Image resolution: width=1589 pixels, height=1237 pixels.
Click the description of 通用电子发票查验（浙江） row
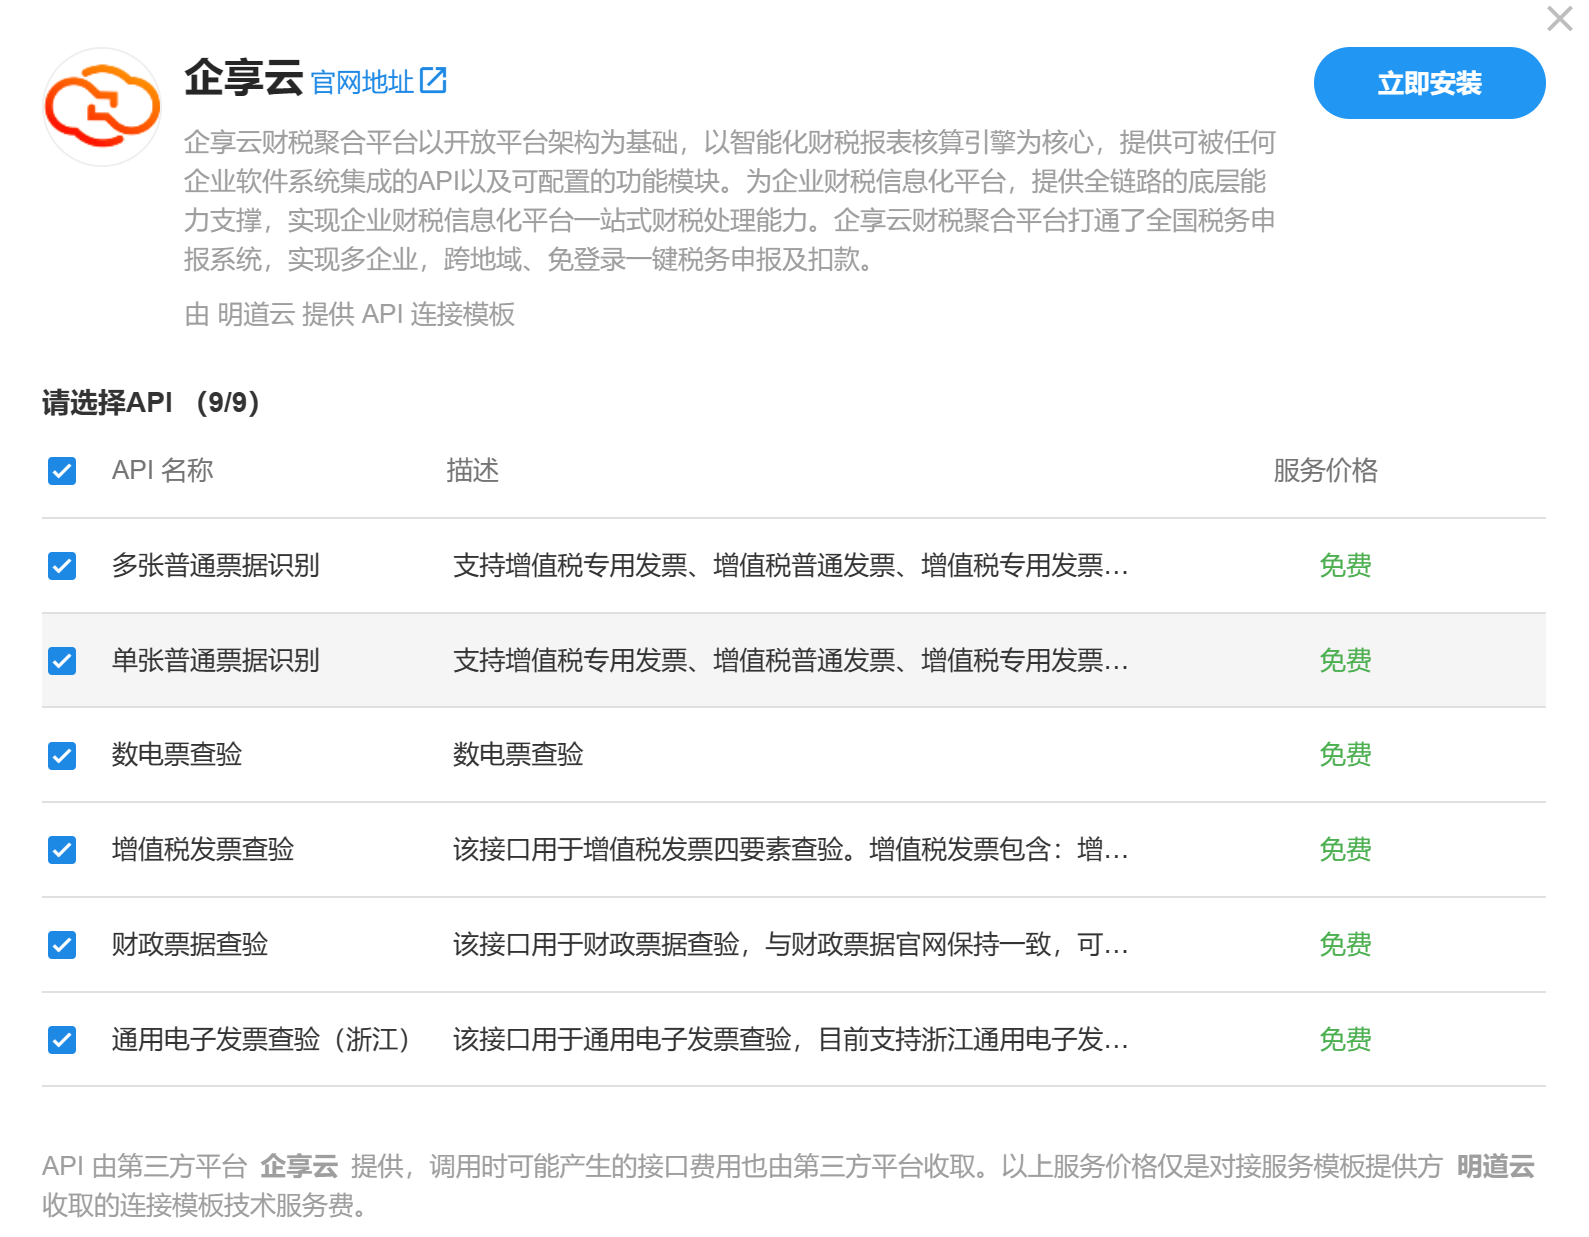790,1040
